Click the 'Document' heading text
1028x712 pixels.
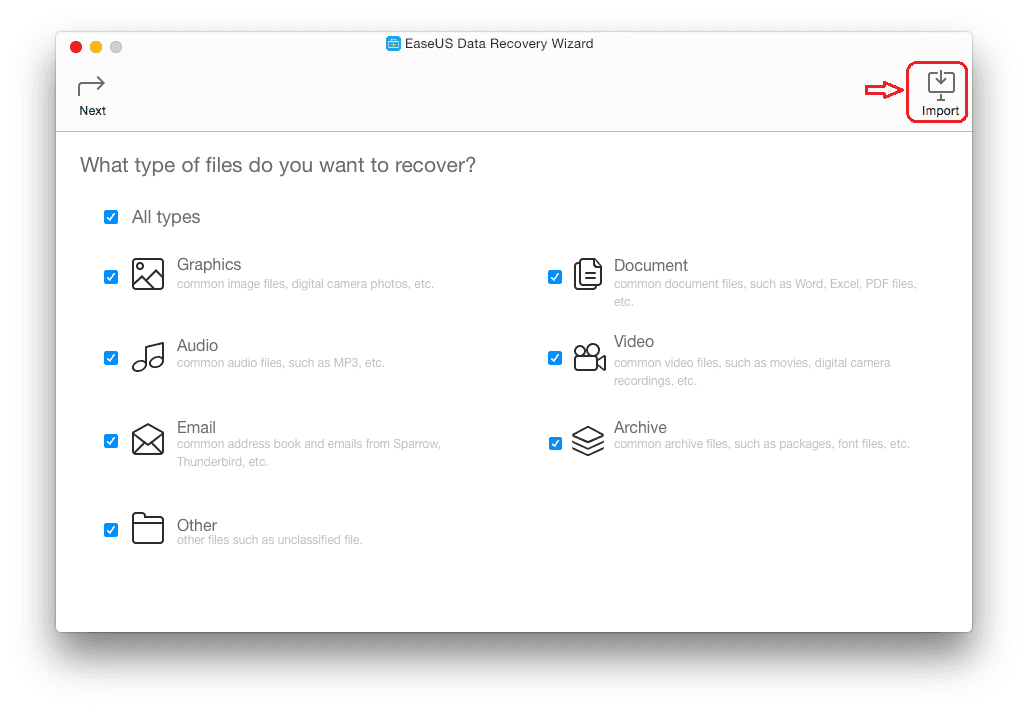pos(650,266)
